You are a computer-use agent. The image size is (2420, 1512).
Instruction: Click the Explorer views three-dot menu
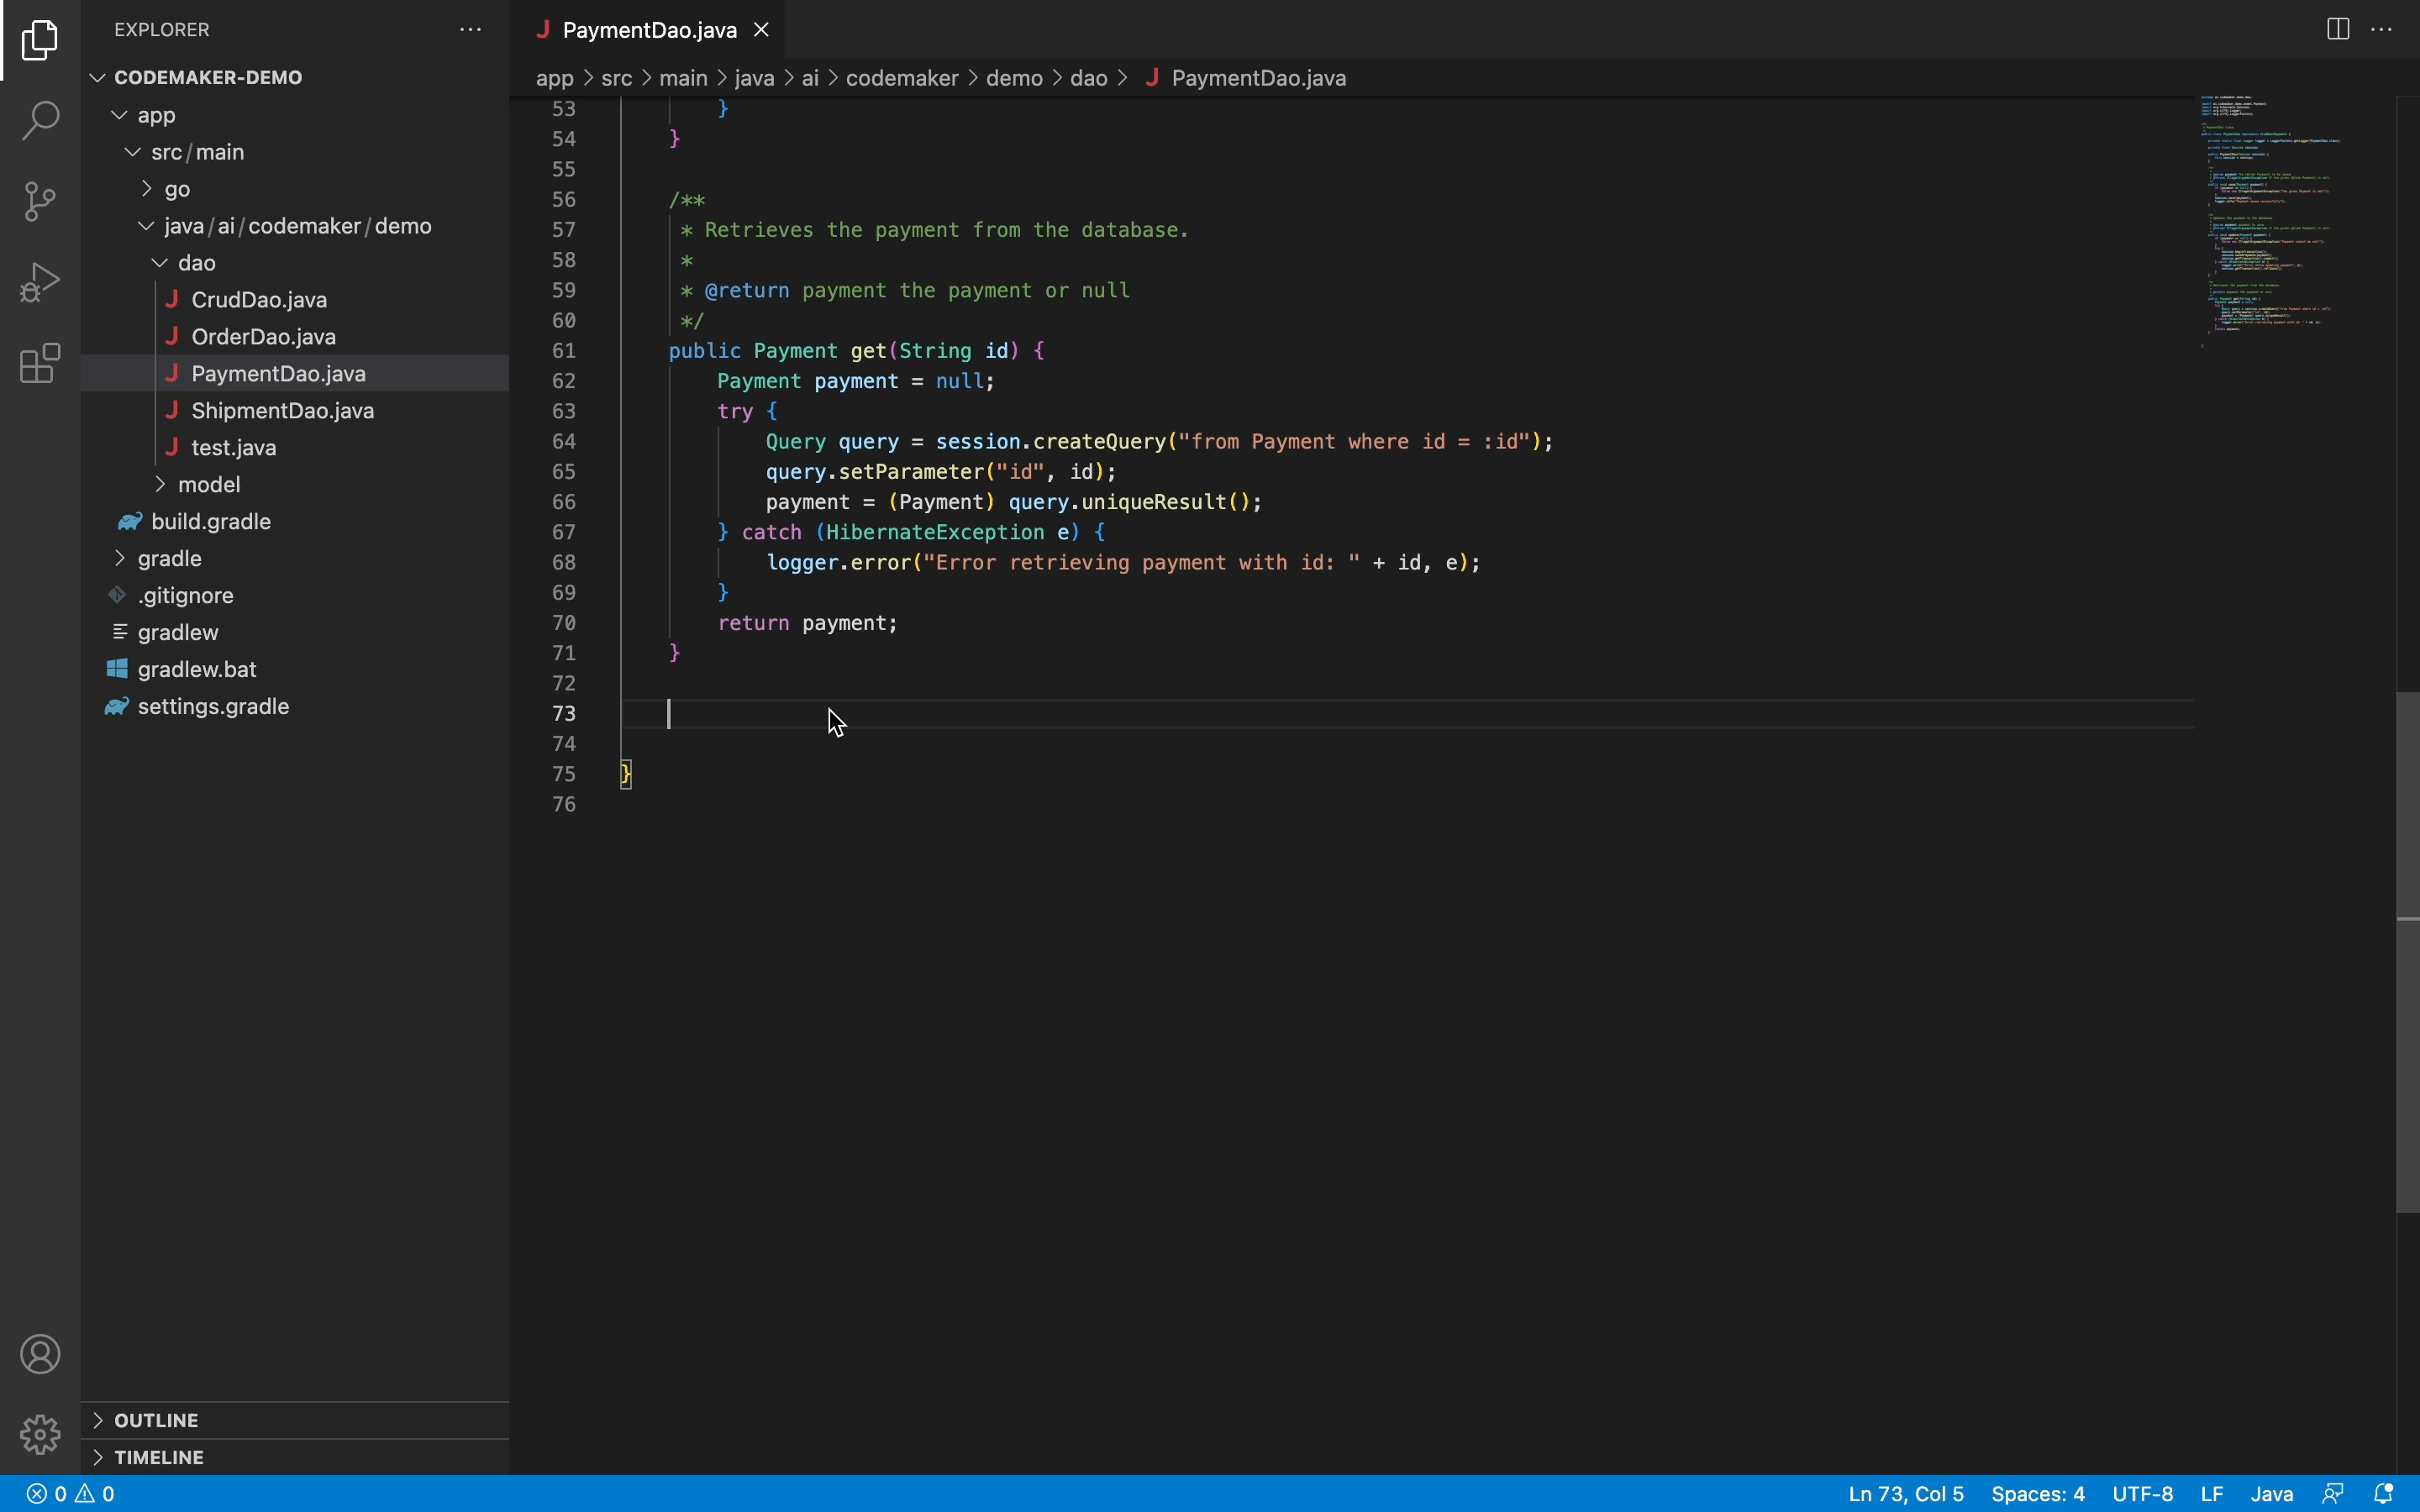click(470, 29)
